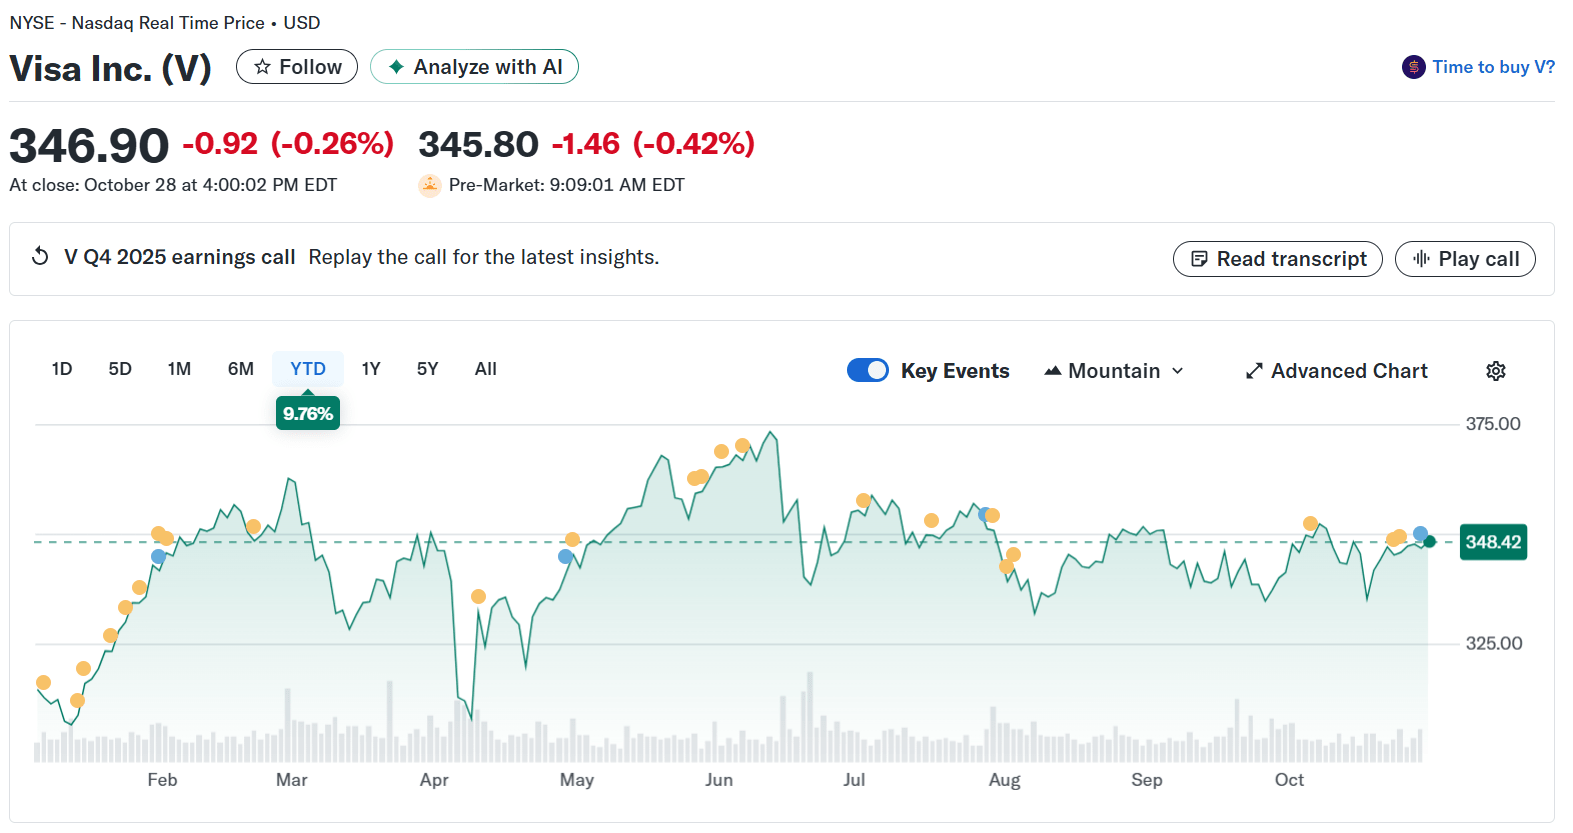This screenshot has width=1573, height=833.
Task: Click the 375.00 axis label
Action: coord(1493,424)
